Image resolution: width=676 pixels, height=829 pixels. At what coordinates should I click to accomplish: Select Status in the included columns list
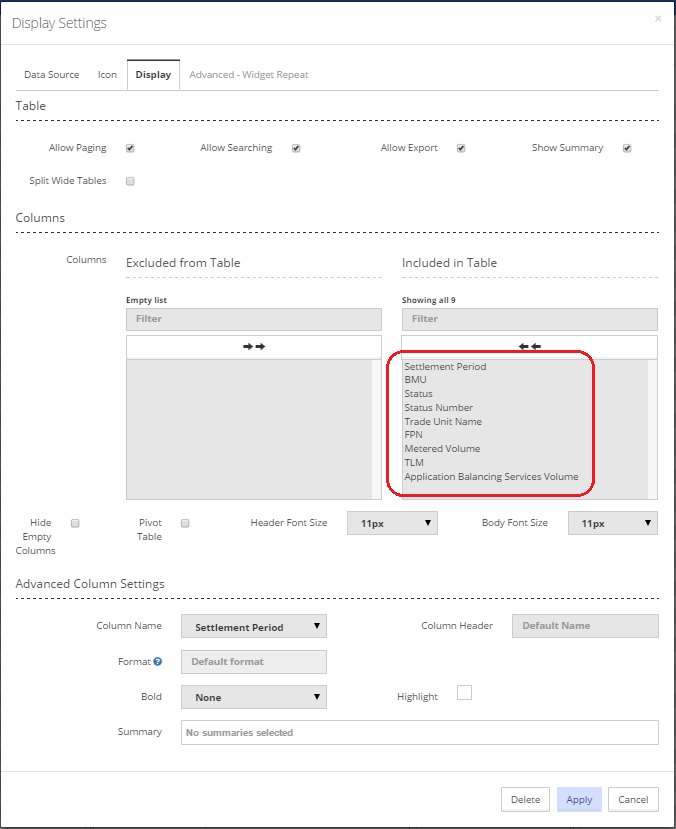(418, 393)
